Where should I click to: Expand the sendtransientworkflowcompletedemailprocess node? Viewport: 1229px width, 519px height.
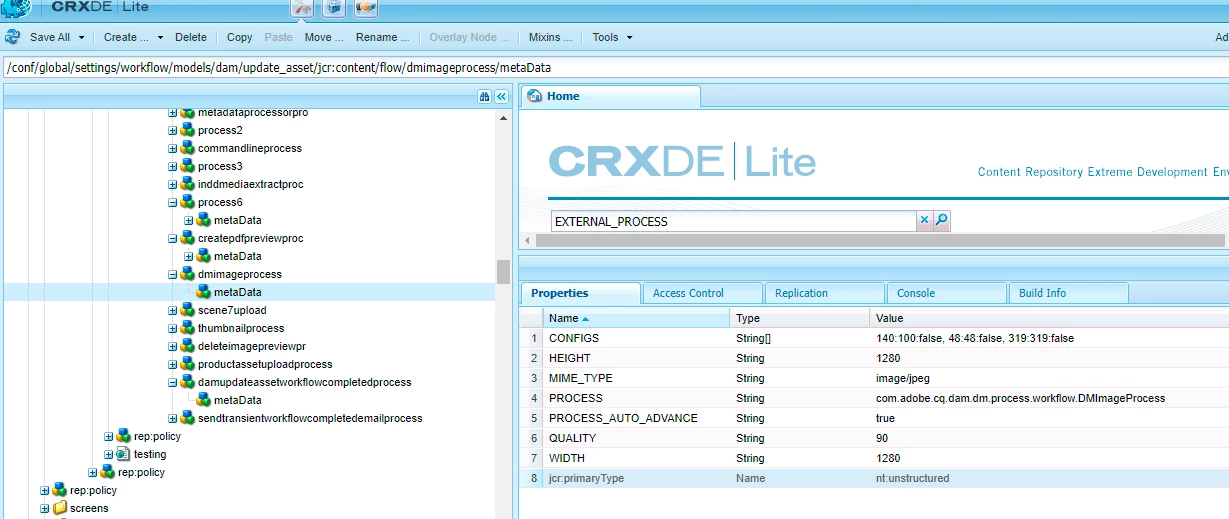click(x=172, y=418)
